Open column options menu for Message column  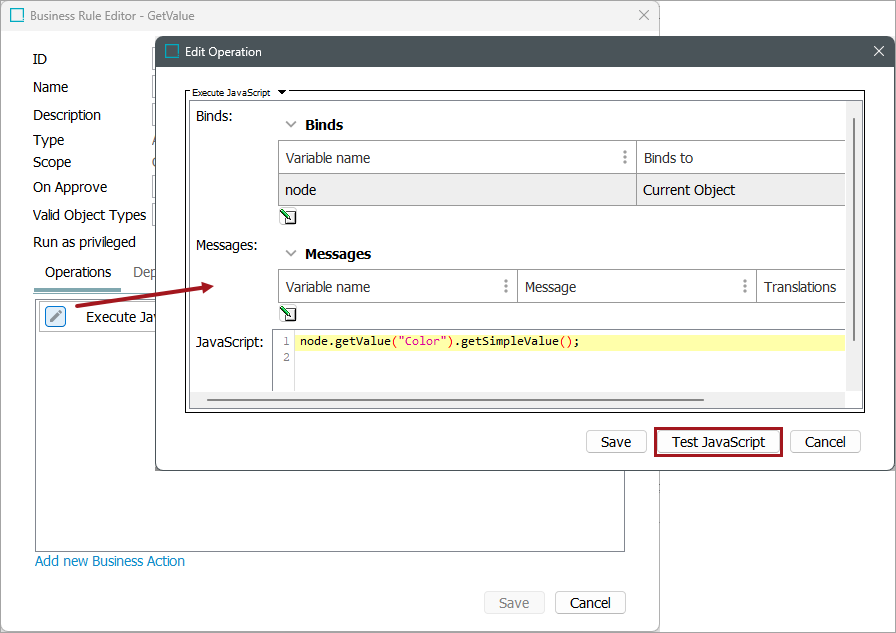[745, 287]
